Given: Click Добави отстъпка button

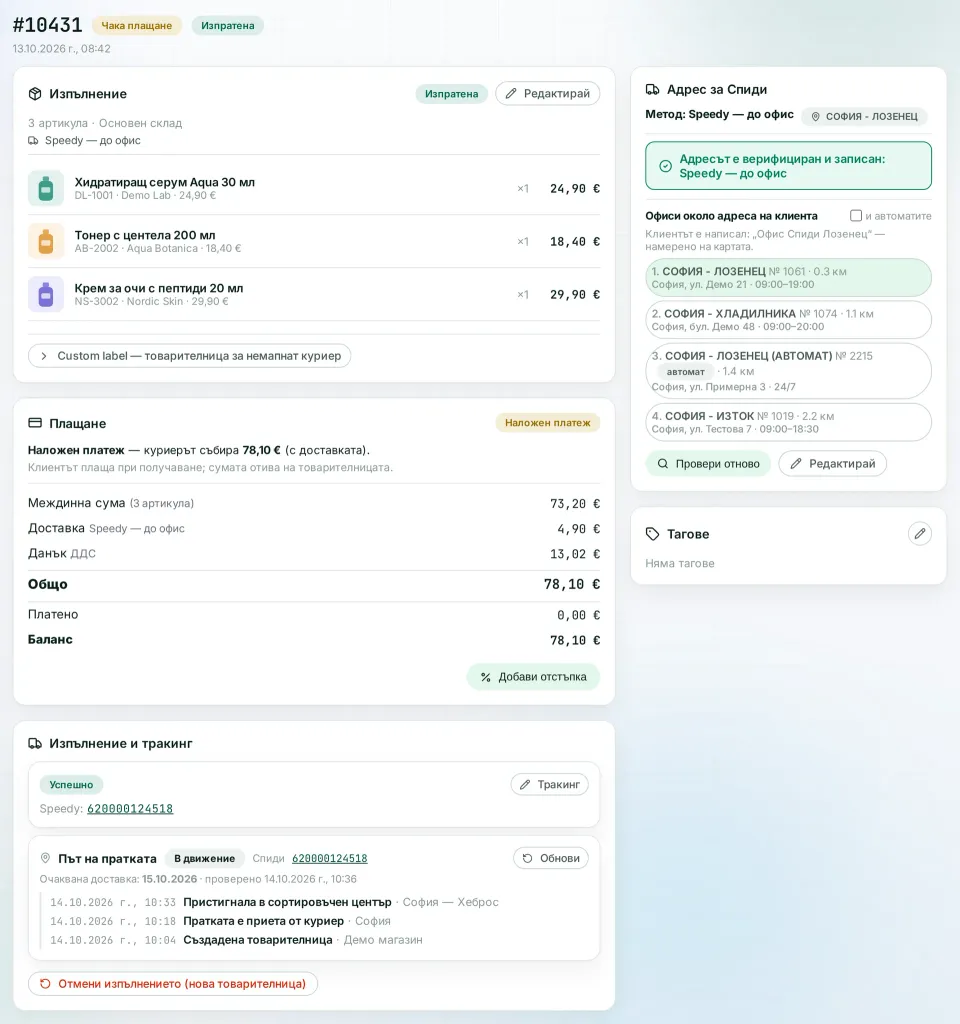Looking at the screenshot, I should pos(533,677).
